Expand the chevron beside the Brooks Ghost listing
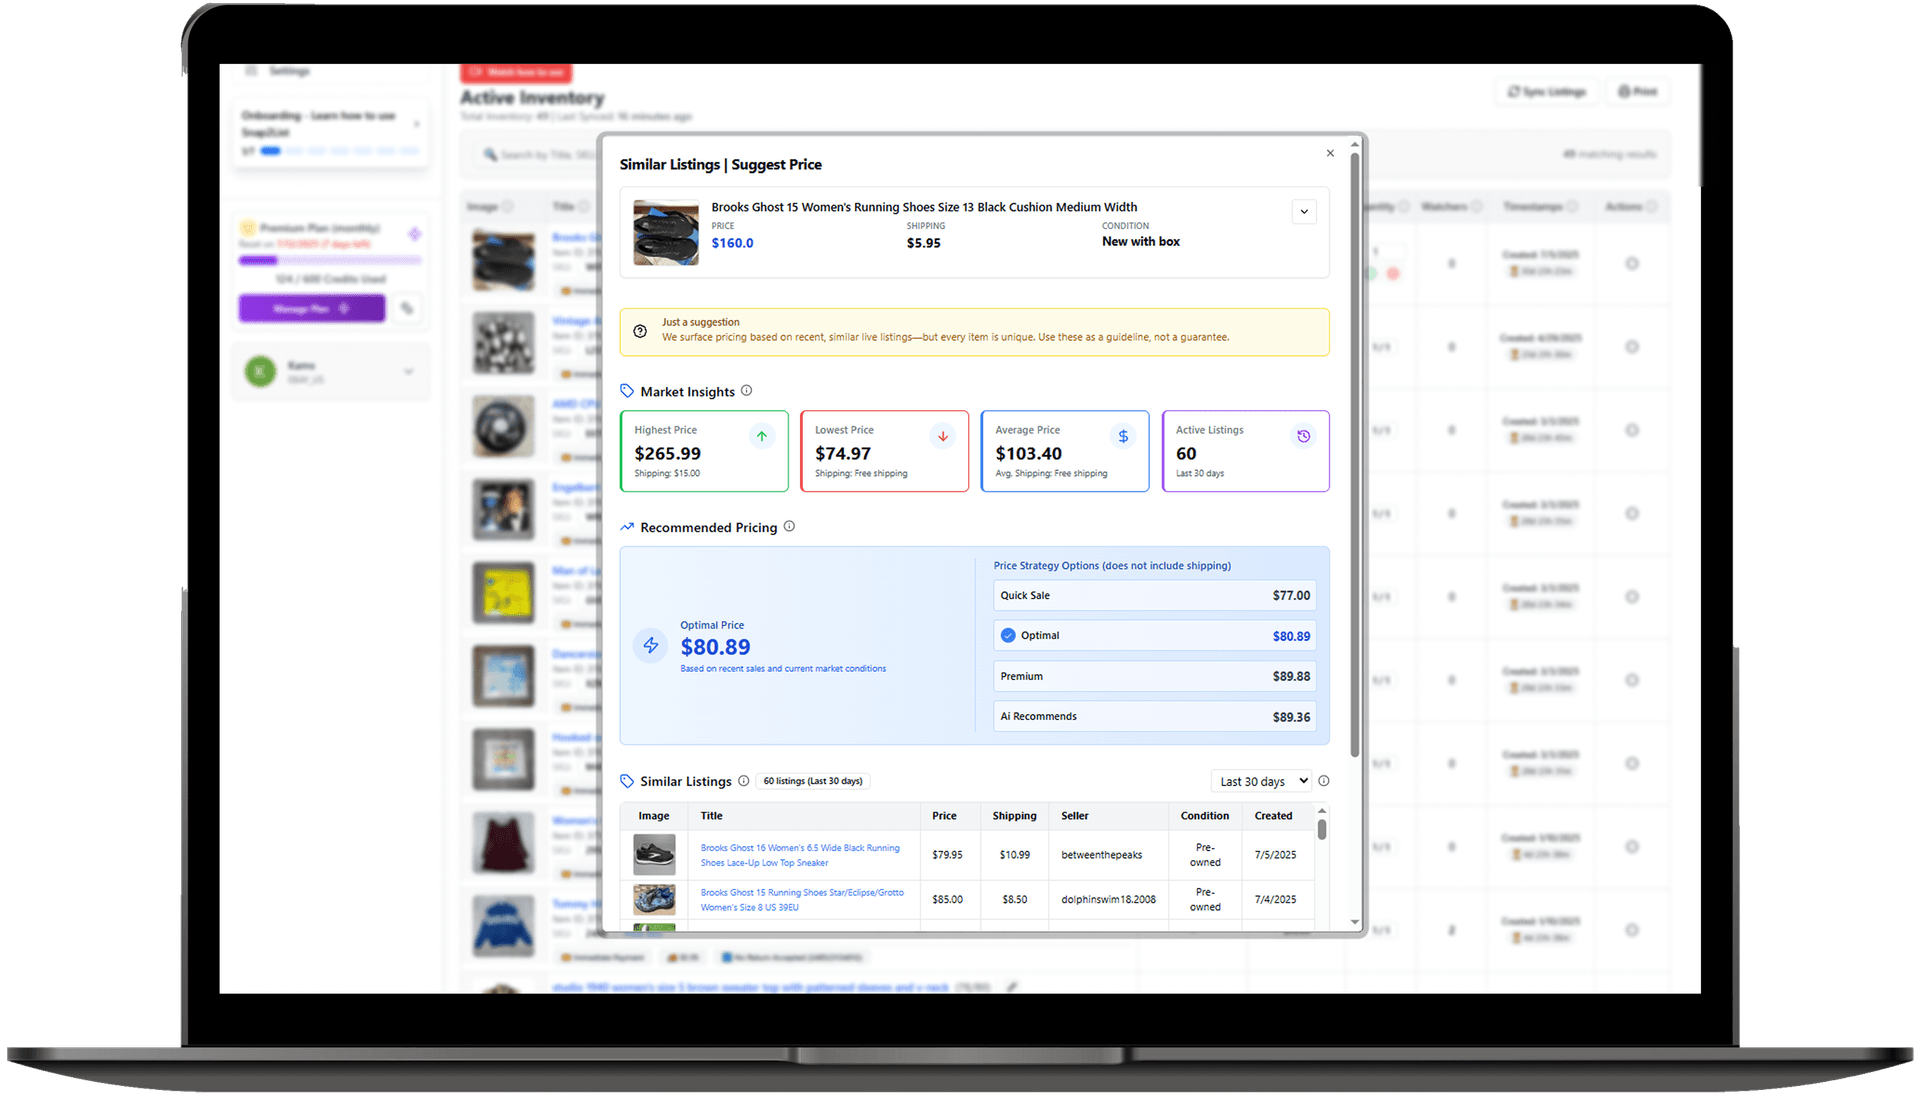 (1304, 212)
